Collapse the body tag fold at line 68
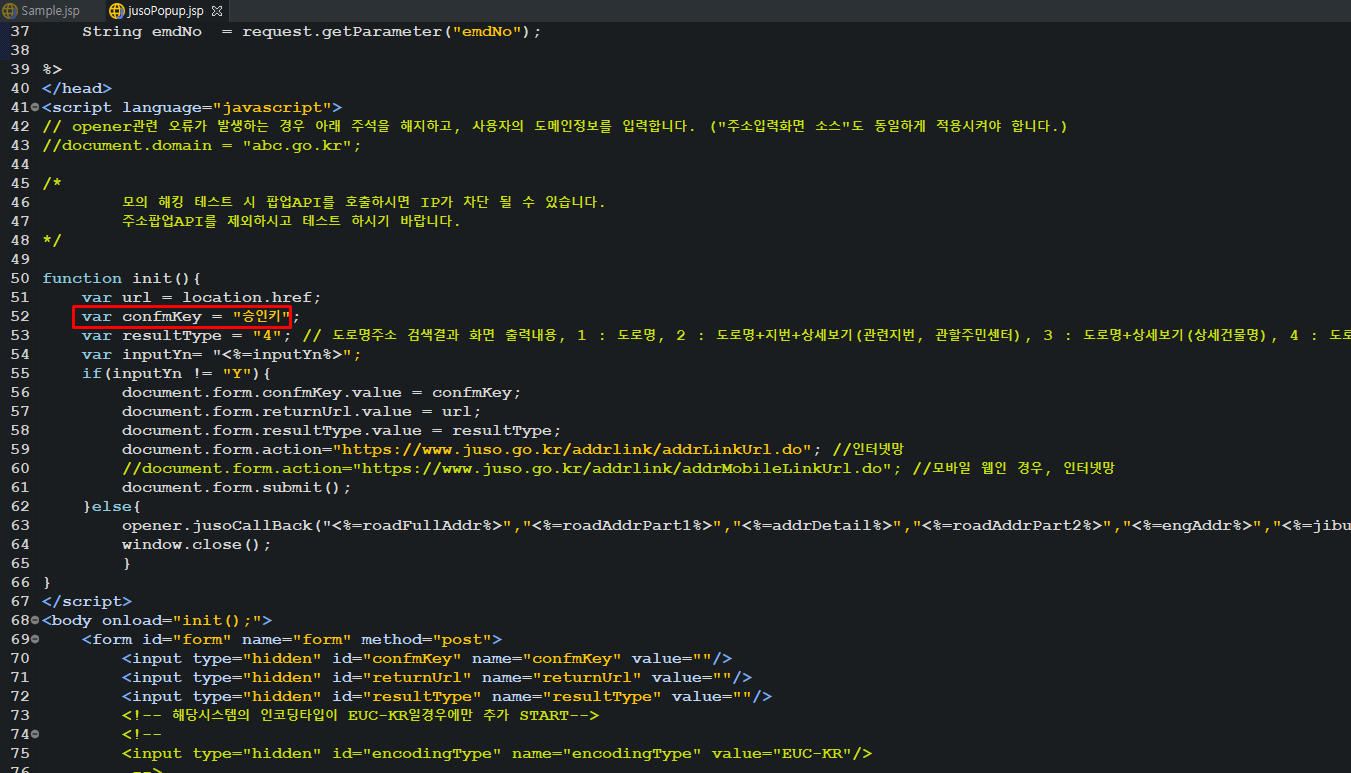The height and width of the screenshot is (773, 1351). point(35,620)
